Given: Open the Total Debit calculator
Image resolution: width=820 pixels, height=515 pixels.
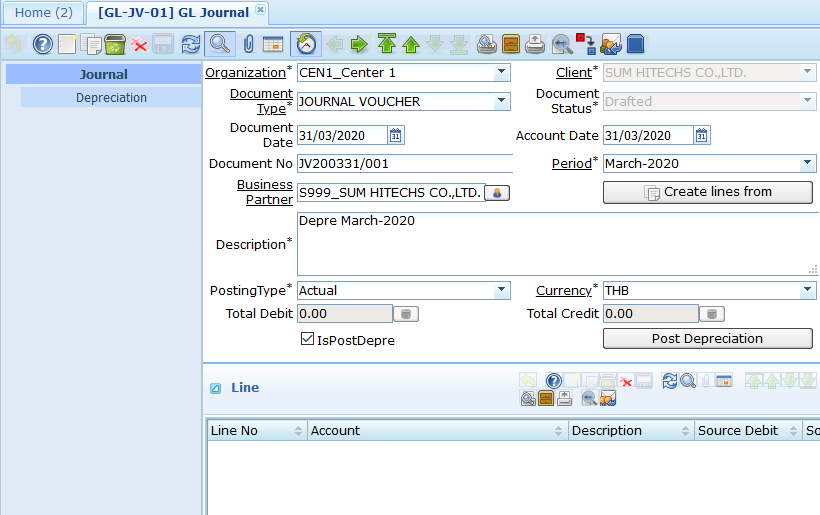Looking at the screenshot, I should click(x=406, y=314).
